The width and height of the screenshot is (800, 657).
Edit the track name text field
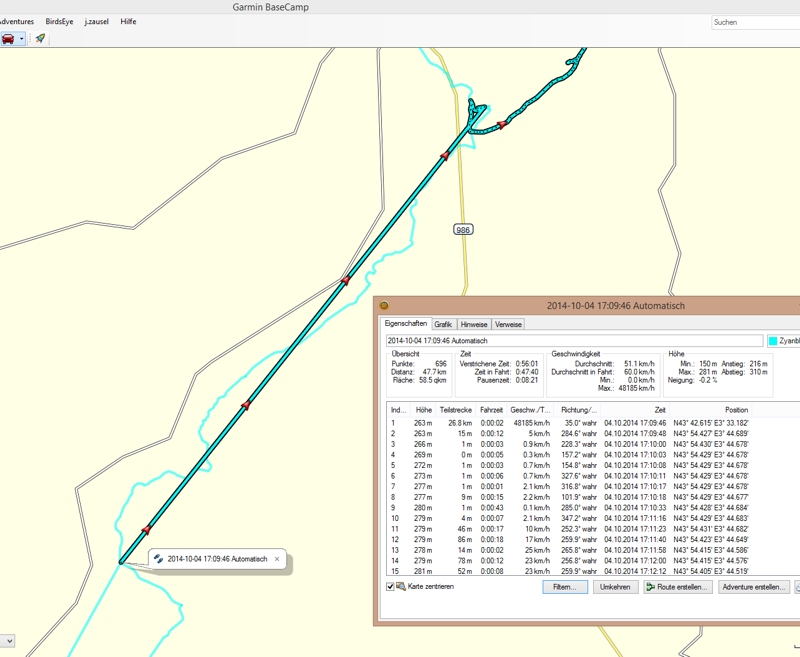pyautogui.click(x=574, y=341)
